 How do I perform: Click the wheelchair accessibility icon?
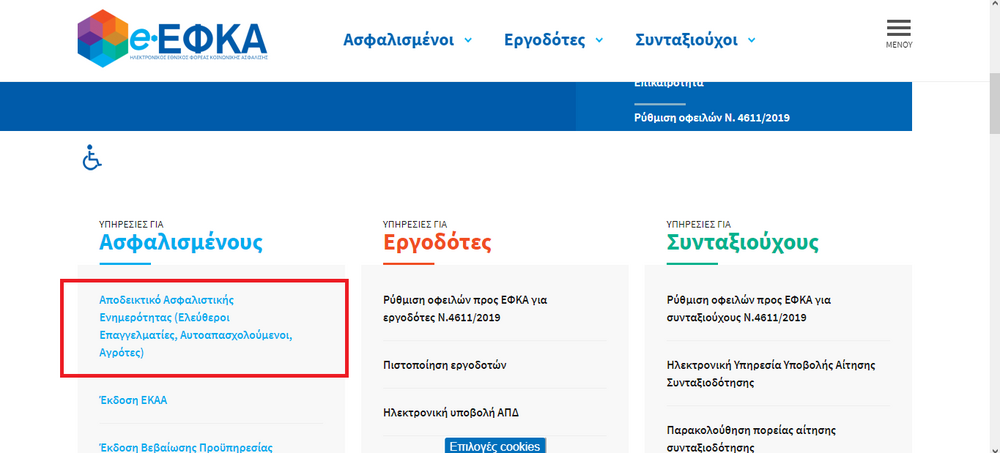(x=92, y=158)
